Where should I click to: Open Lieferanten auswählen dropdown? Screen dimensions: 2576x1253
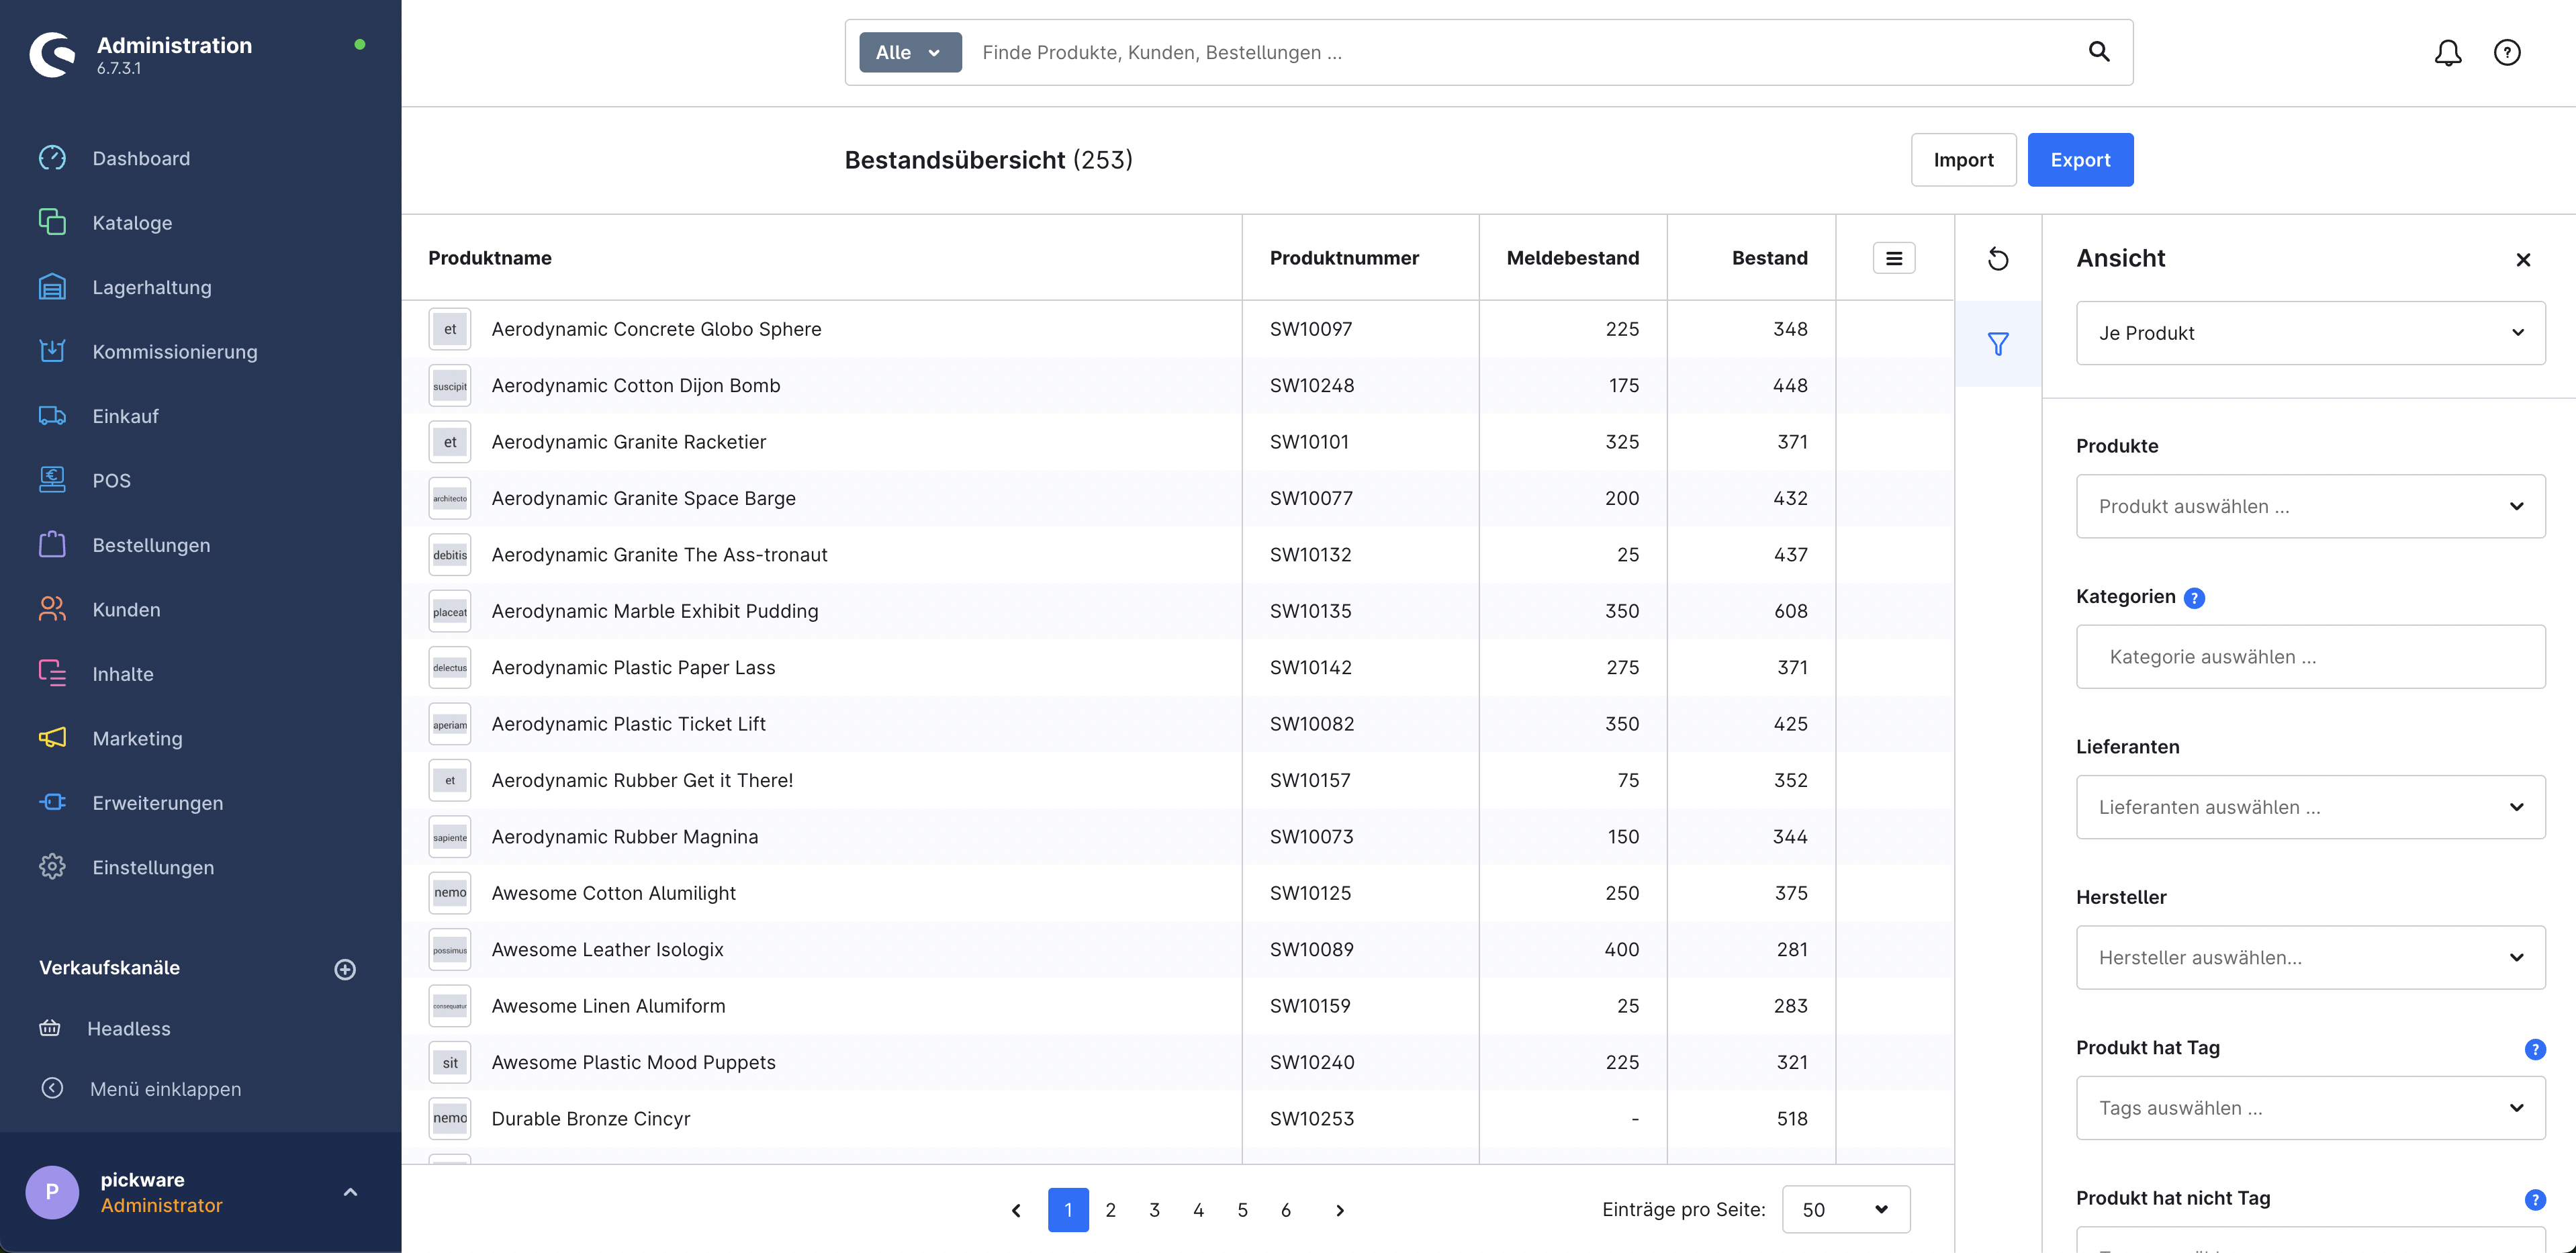coord(2310,807)
